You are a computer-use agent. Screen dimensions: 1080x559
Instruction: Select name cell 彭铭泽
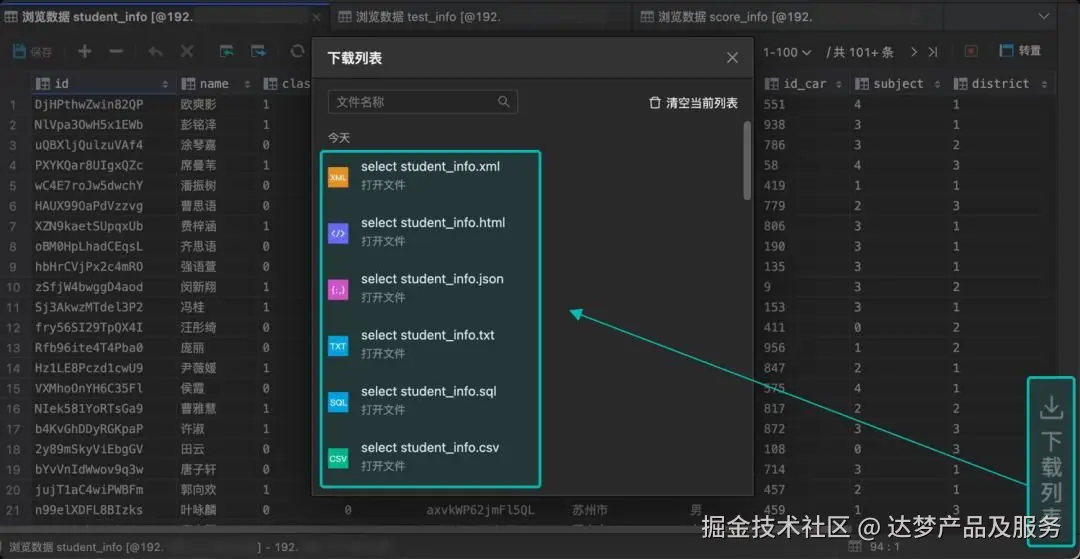(x=198, y=125)
